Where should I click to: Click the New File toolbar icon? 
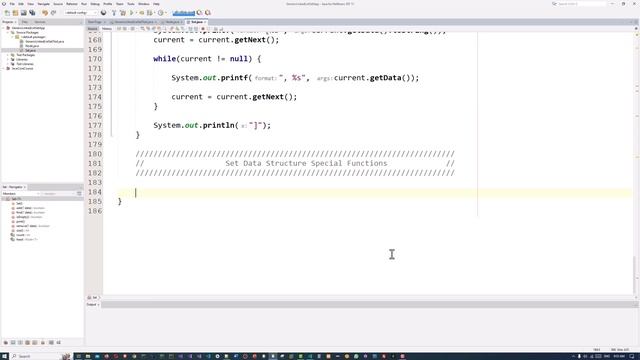[7, 13]
